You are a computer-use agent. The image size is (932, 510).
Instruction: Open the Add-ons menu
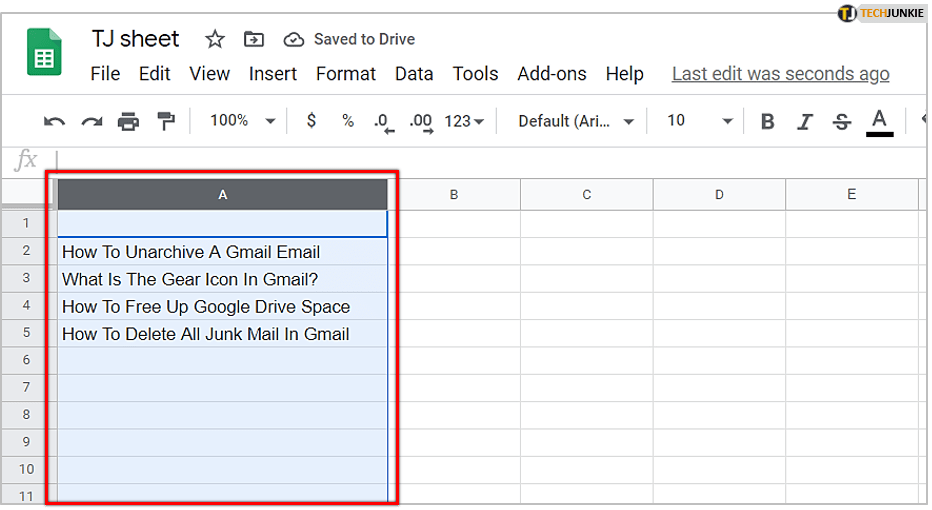[x=551, y=74]
